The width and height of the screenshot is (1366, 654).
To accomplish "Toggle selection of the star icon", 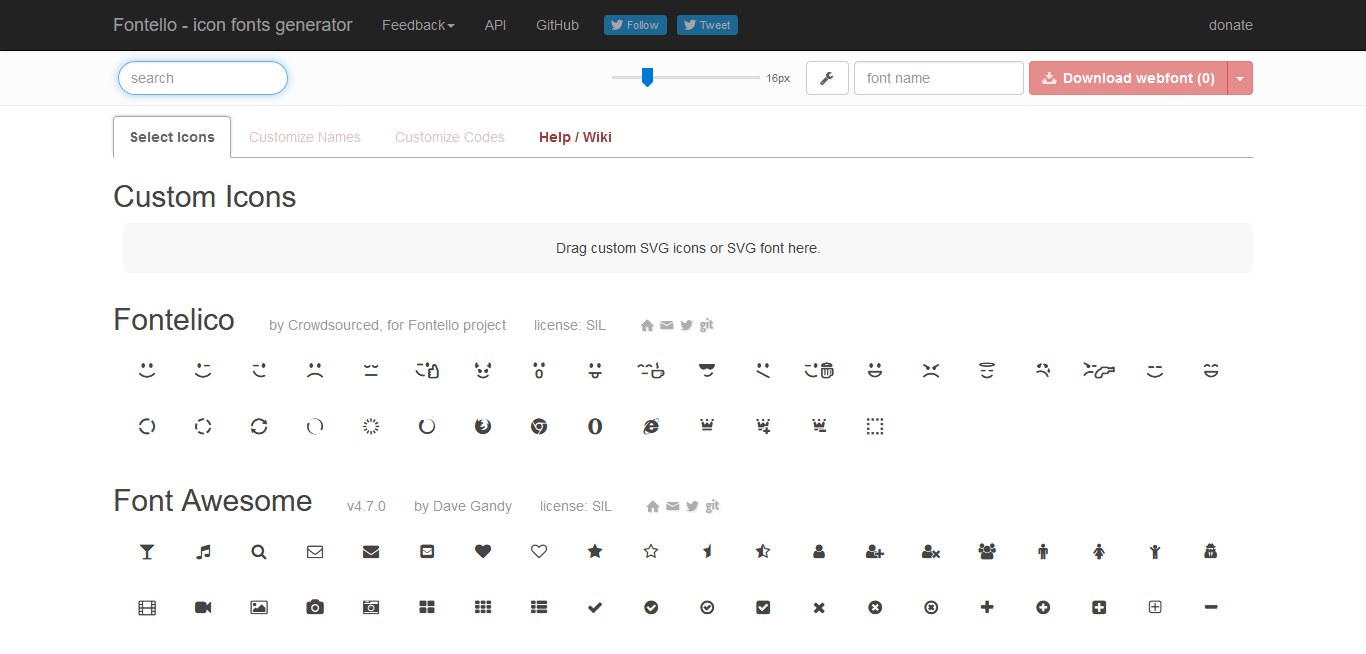I will click(x=595, y=551).
